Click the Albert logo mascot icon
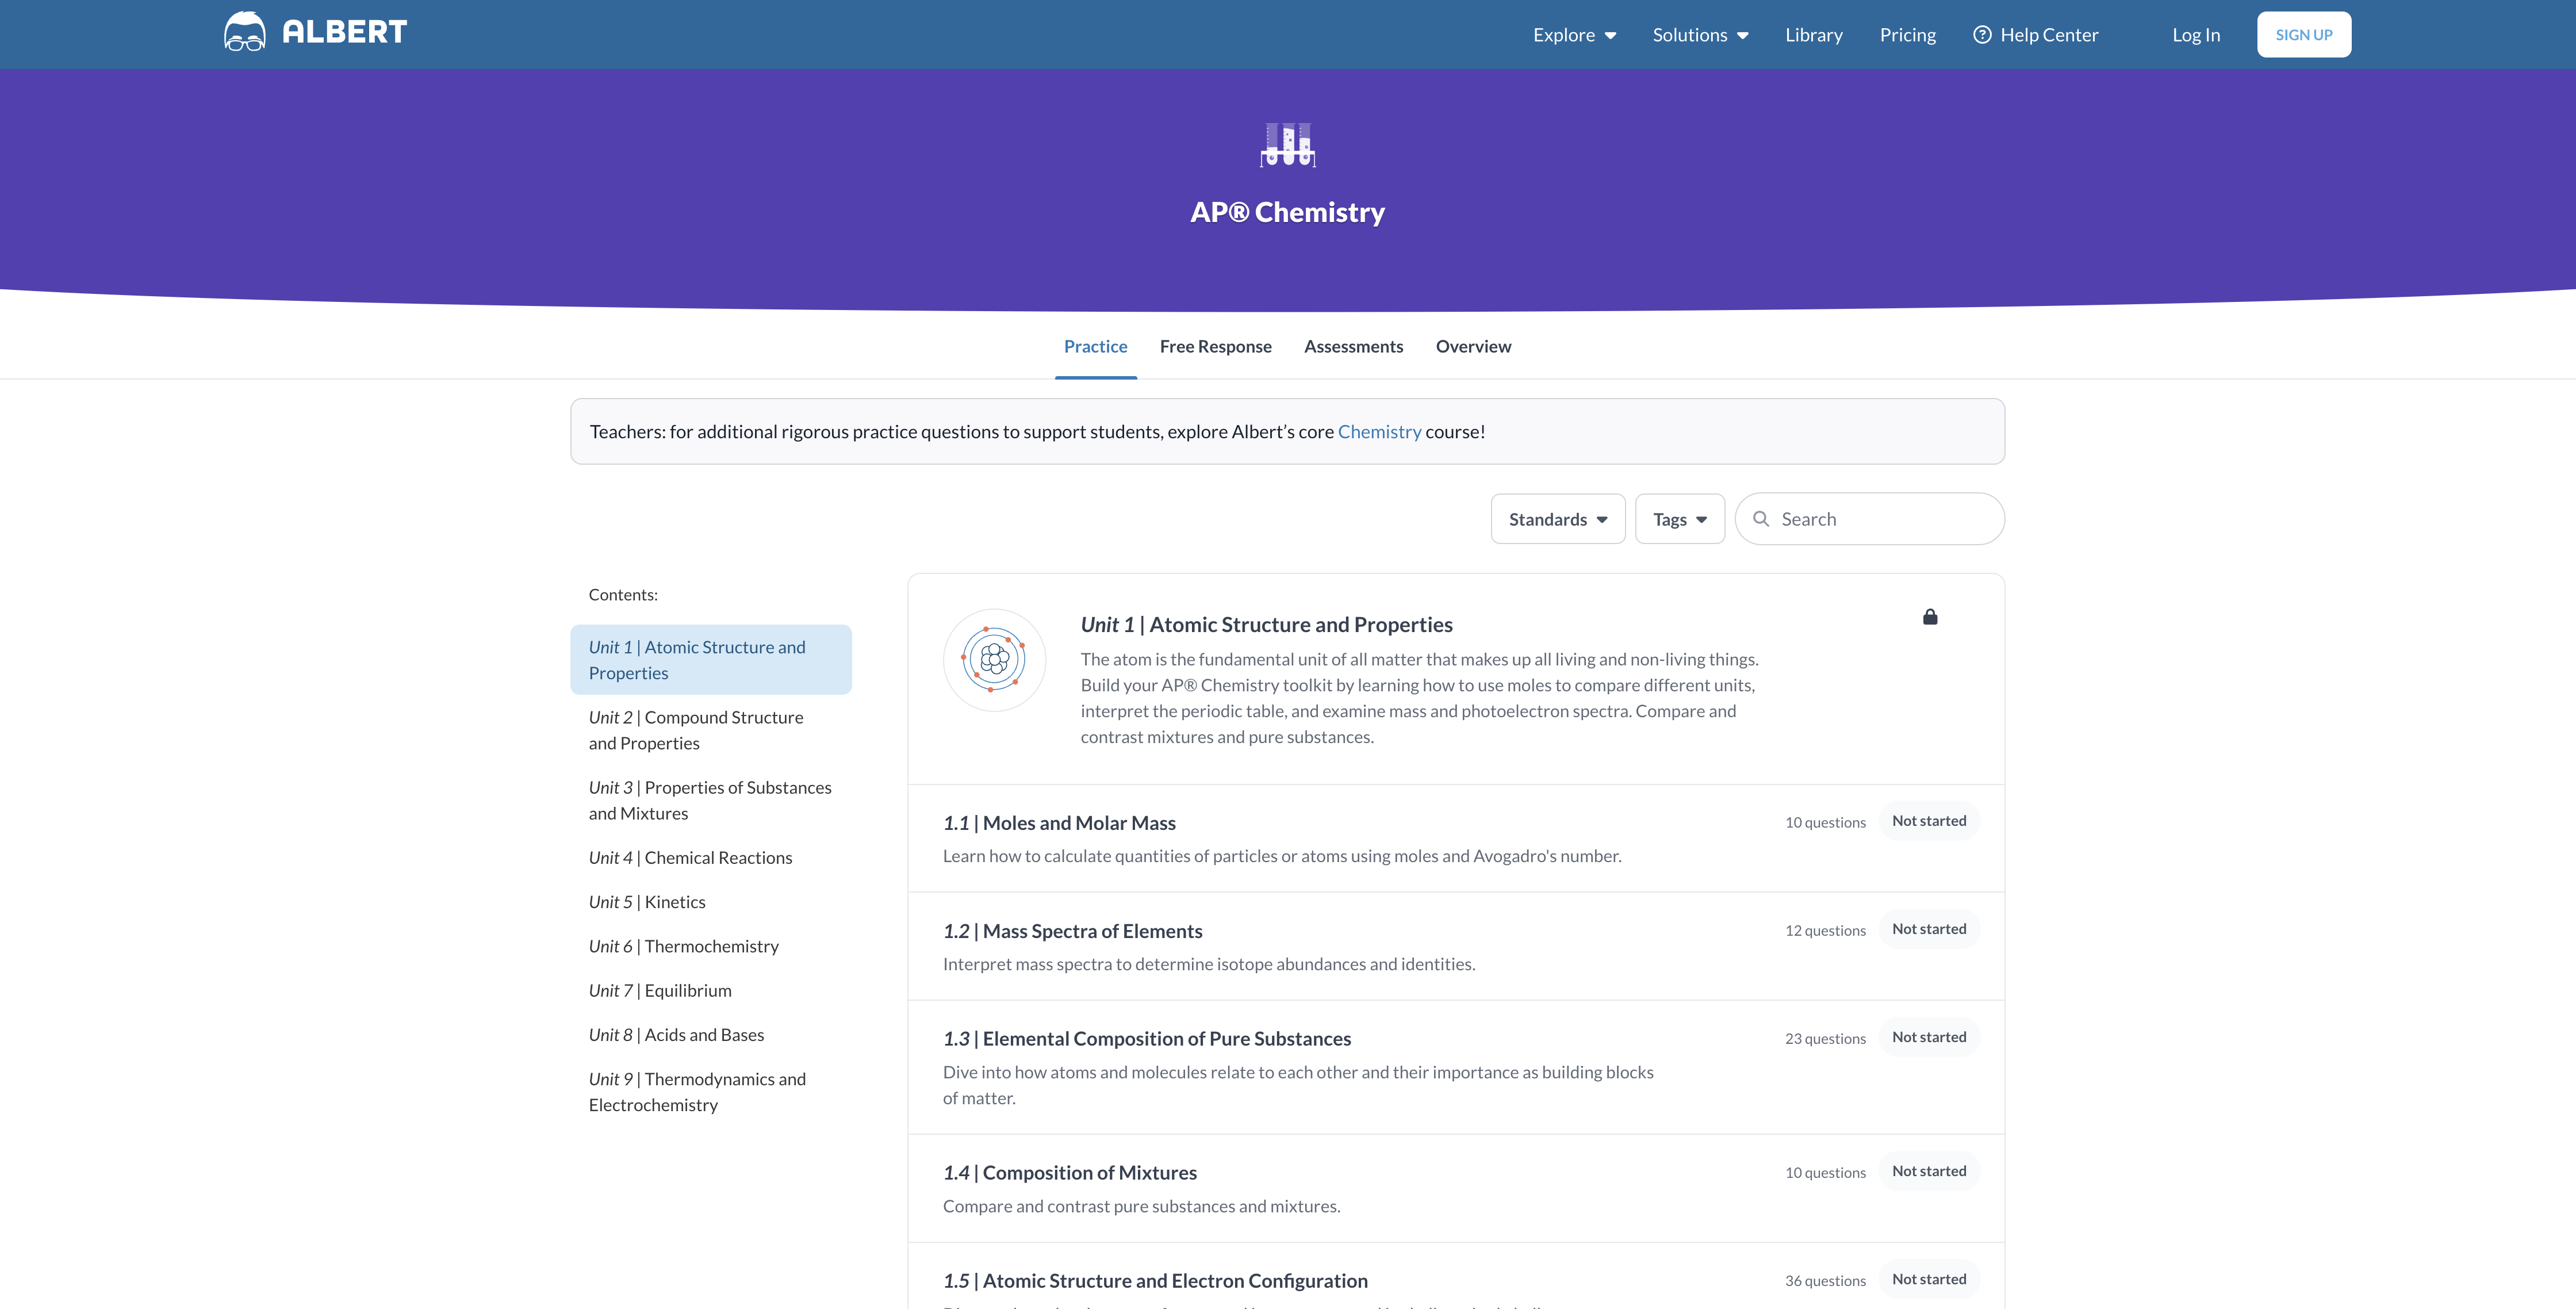 [244, 32]
